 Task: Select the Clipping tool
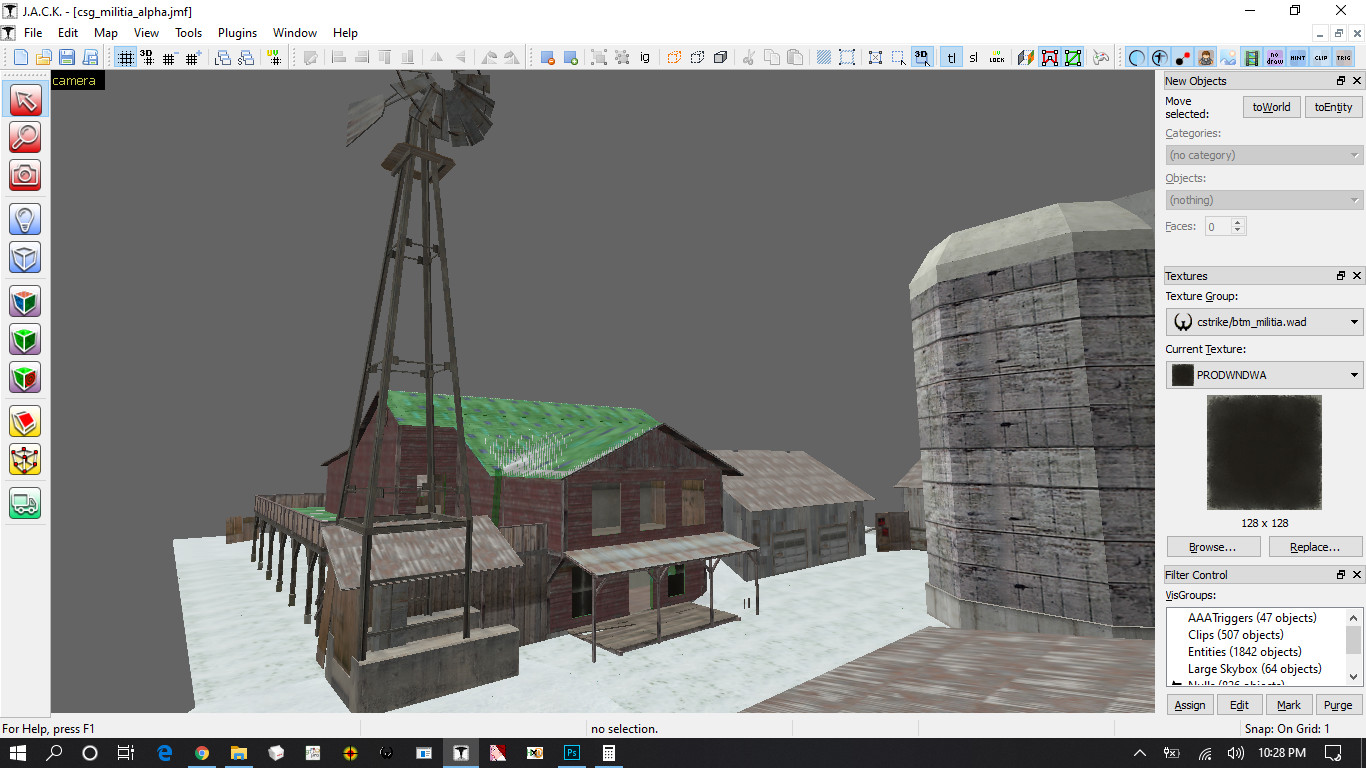coord(25,421)
